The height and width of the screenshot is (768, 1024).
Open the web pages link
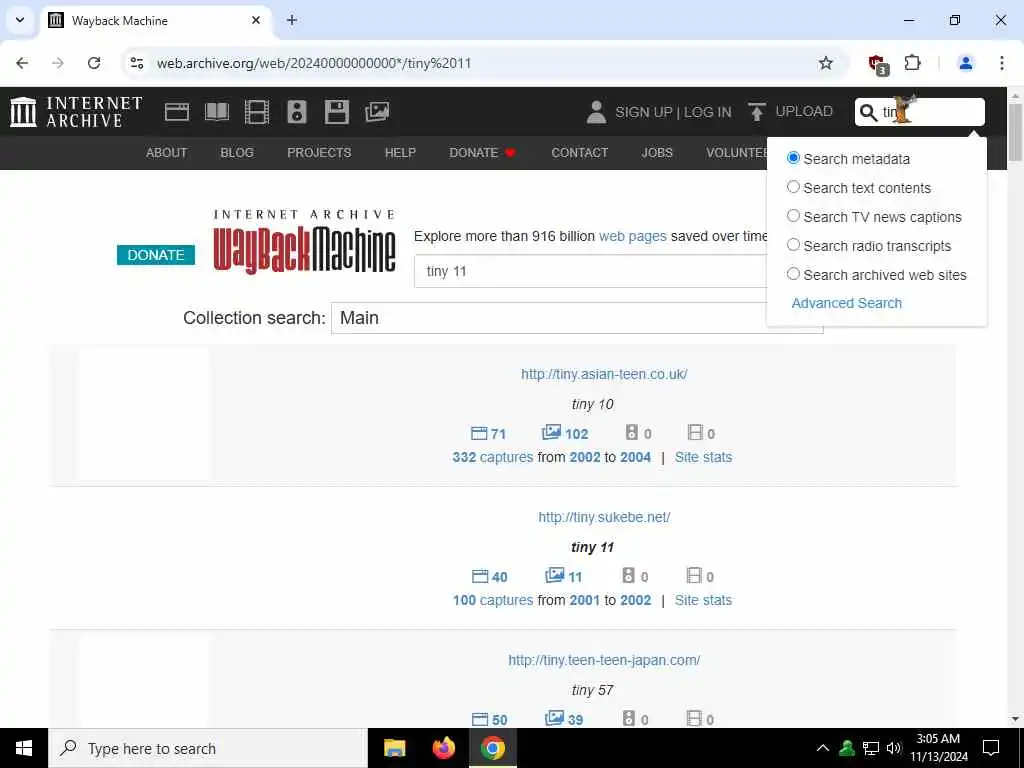[633, 236]
